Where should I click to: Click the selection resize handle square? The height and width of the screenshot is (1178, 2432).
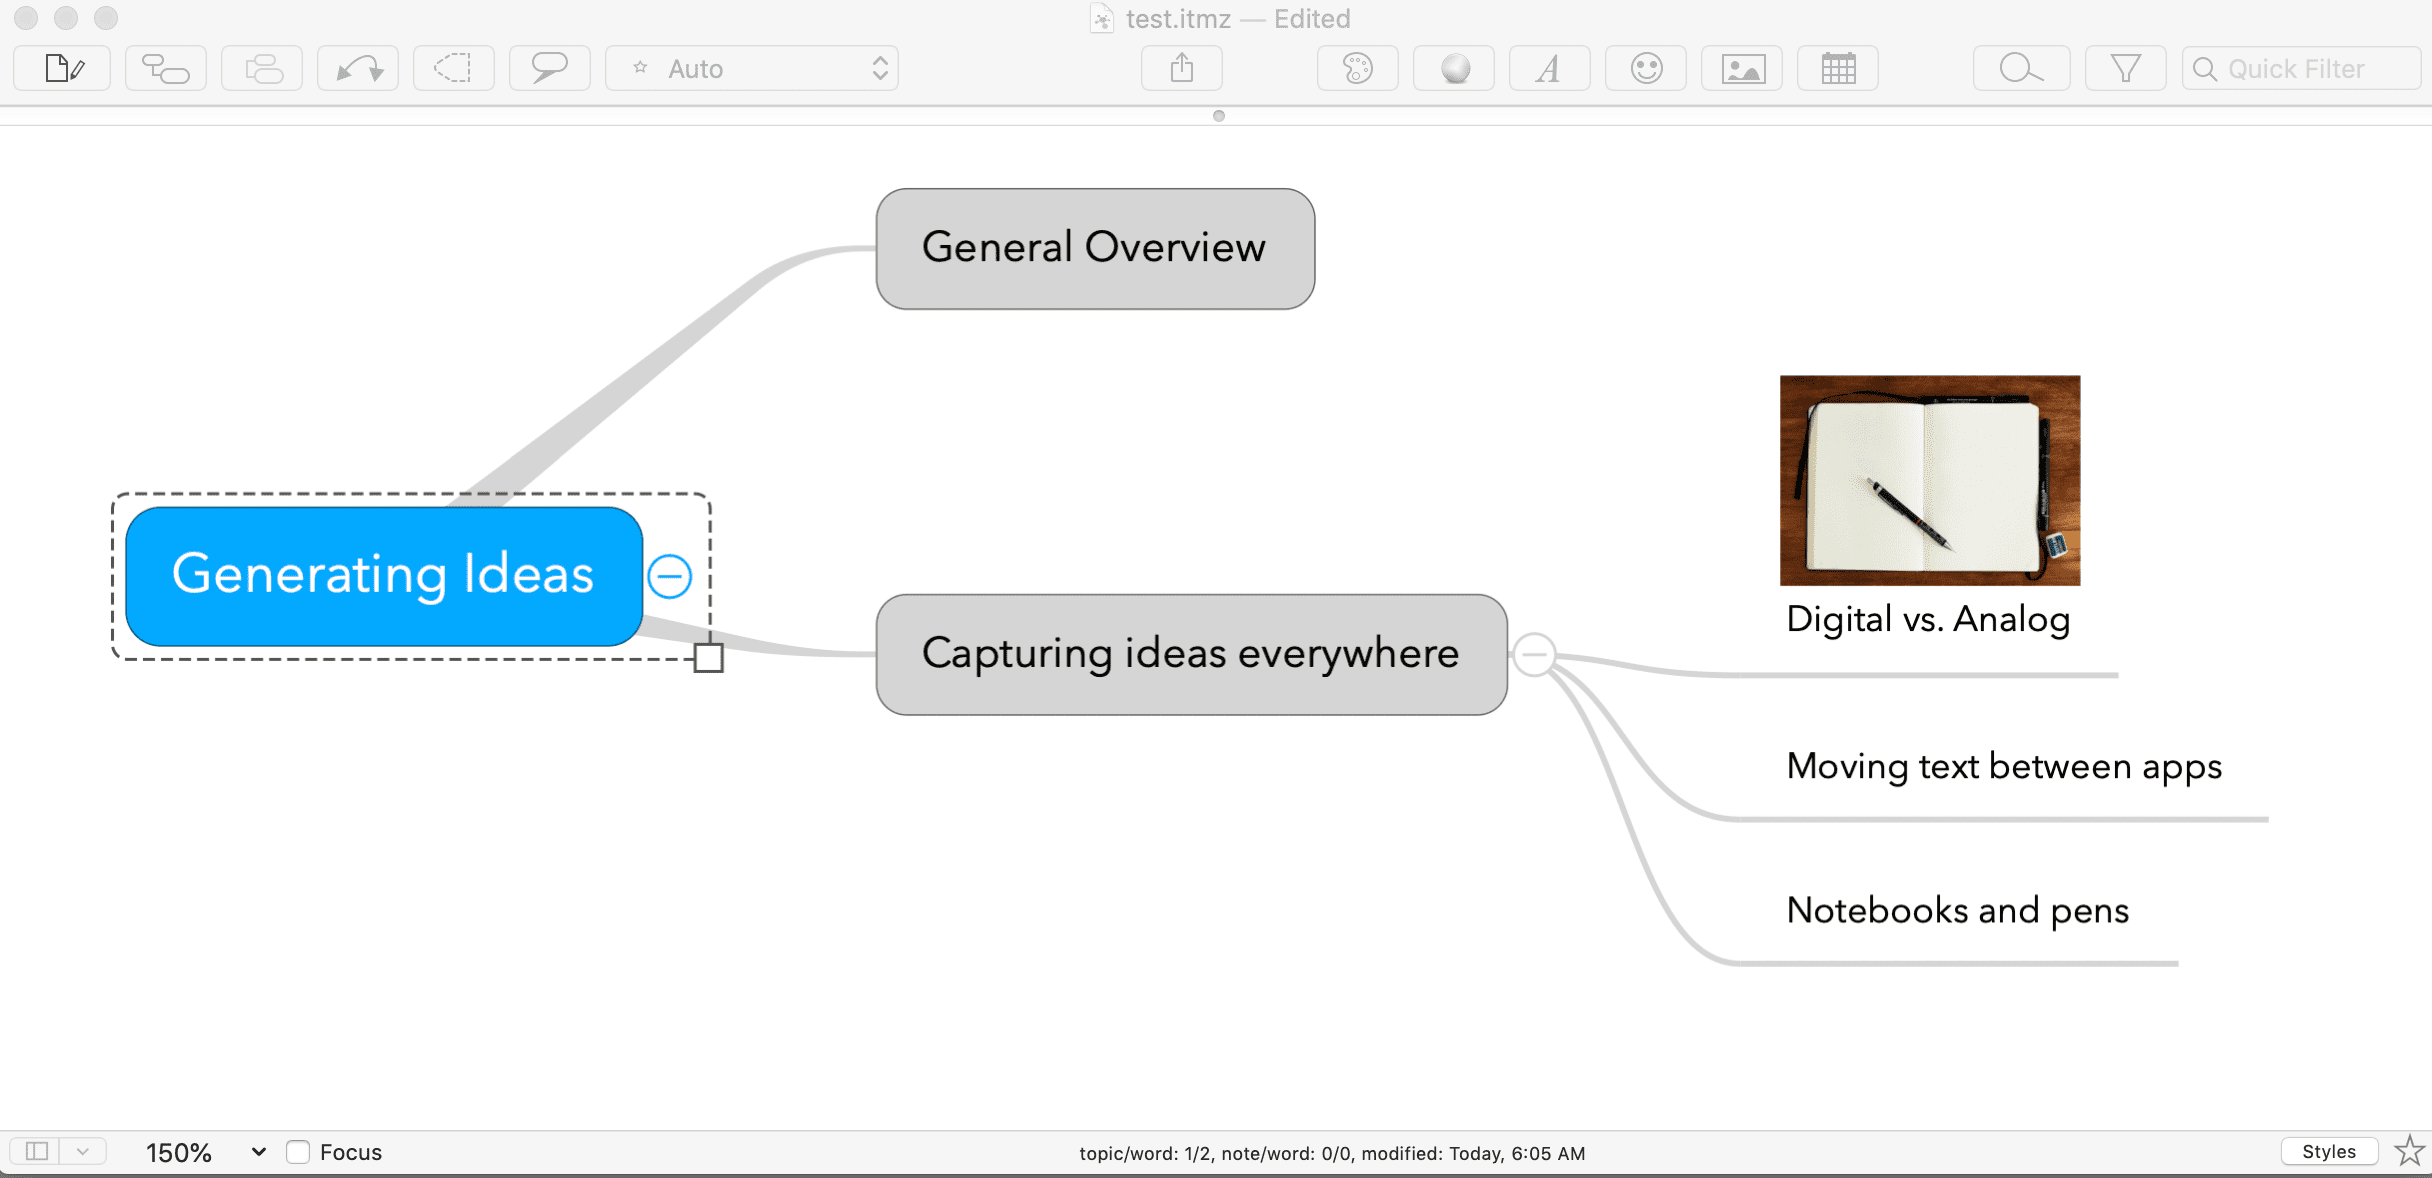708,658
